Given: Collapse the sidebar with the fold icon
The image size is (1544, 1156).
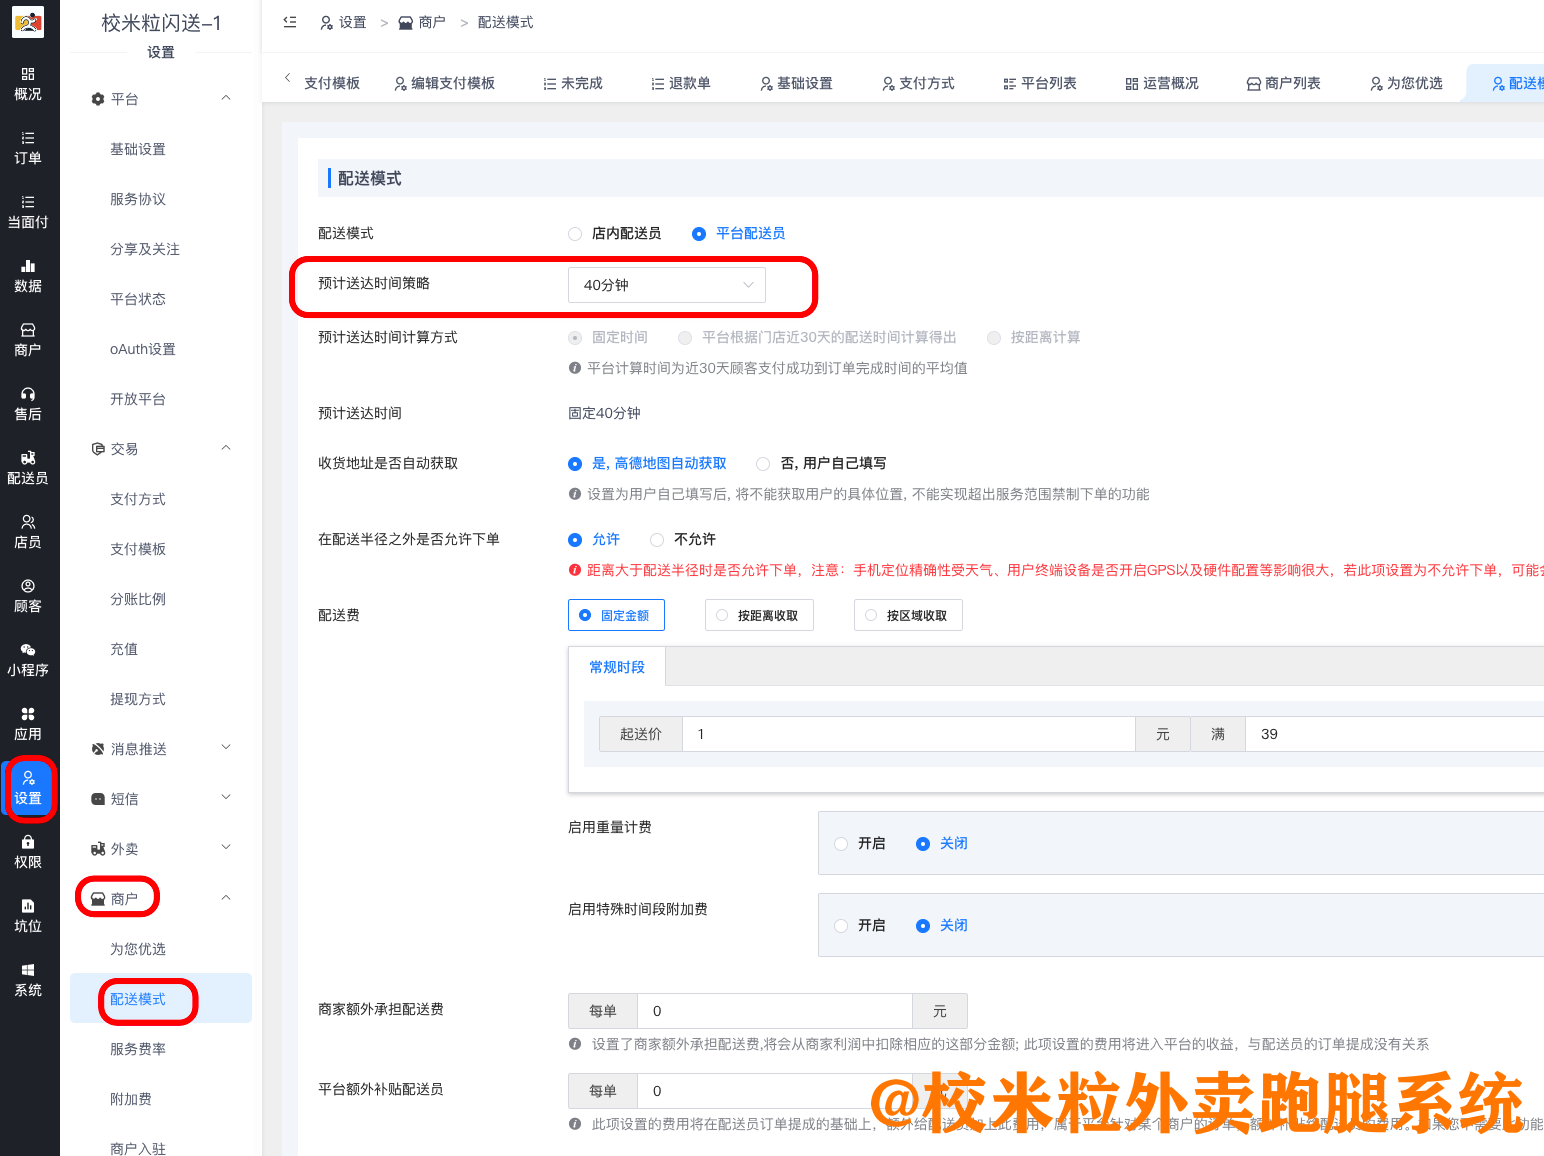Looking at the screenshot, I should pyautogui.click(x=290, y=22).
